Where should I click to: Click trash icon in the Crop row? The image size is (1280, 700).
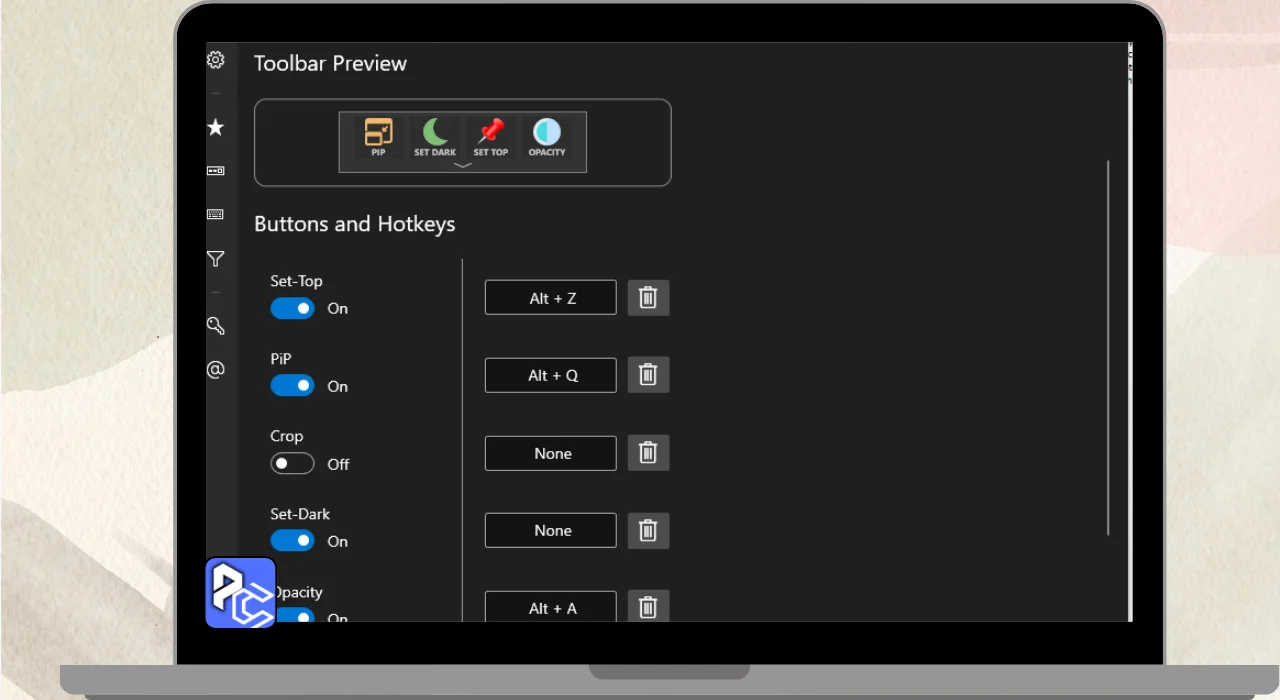point(648,453)
